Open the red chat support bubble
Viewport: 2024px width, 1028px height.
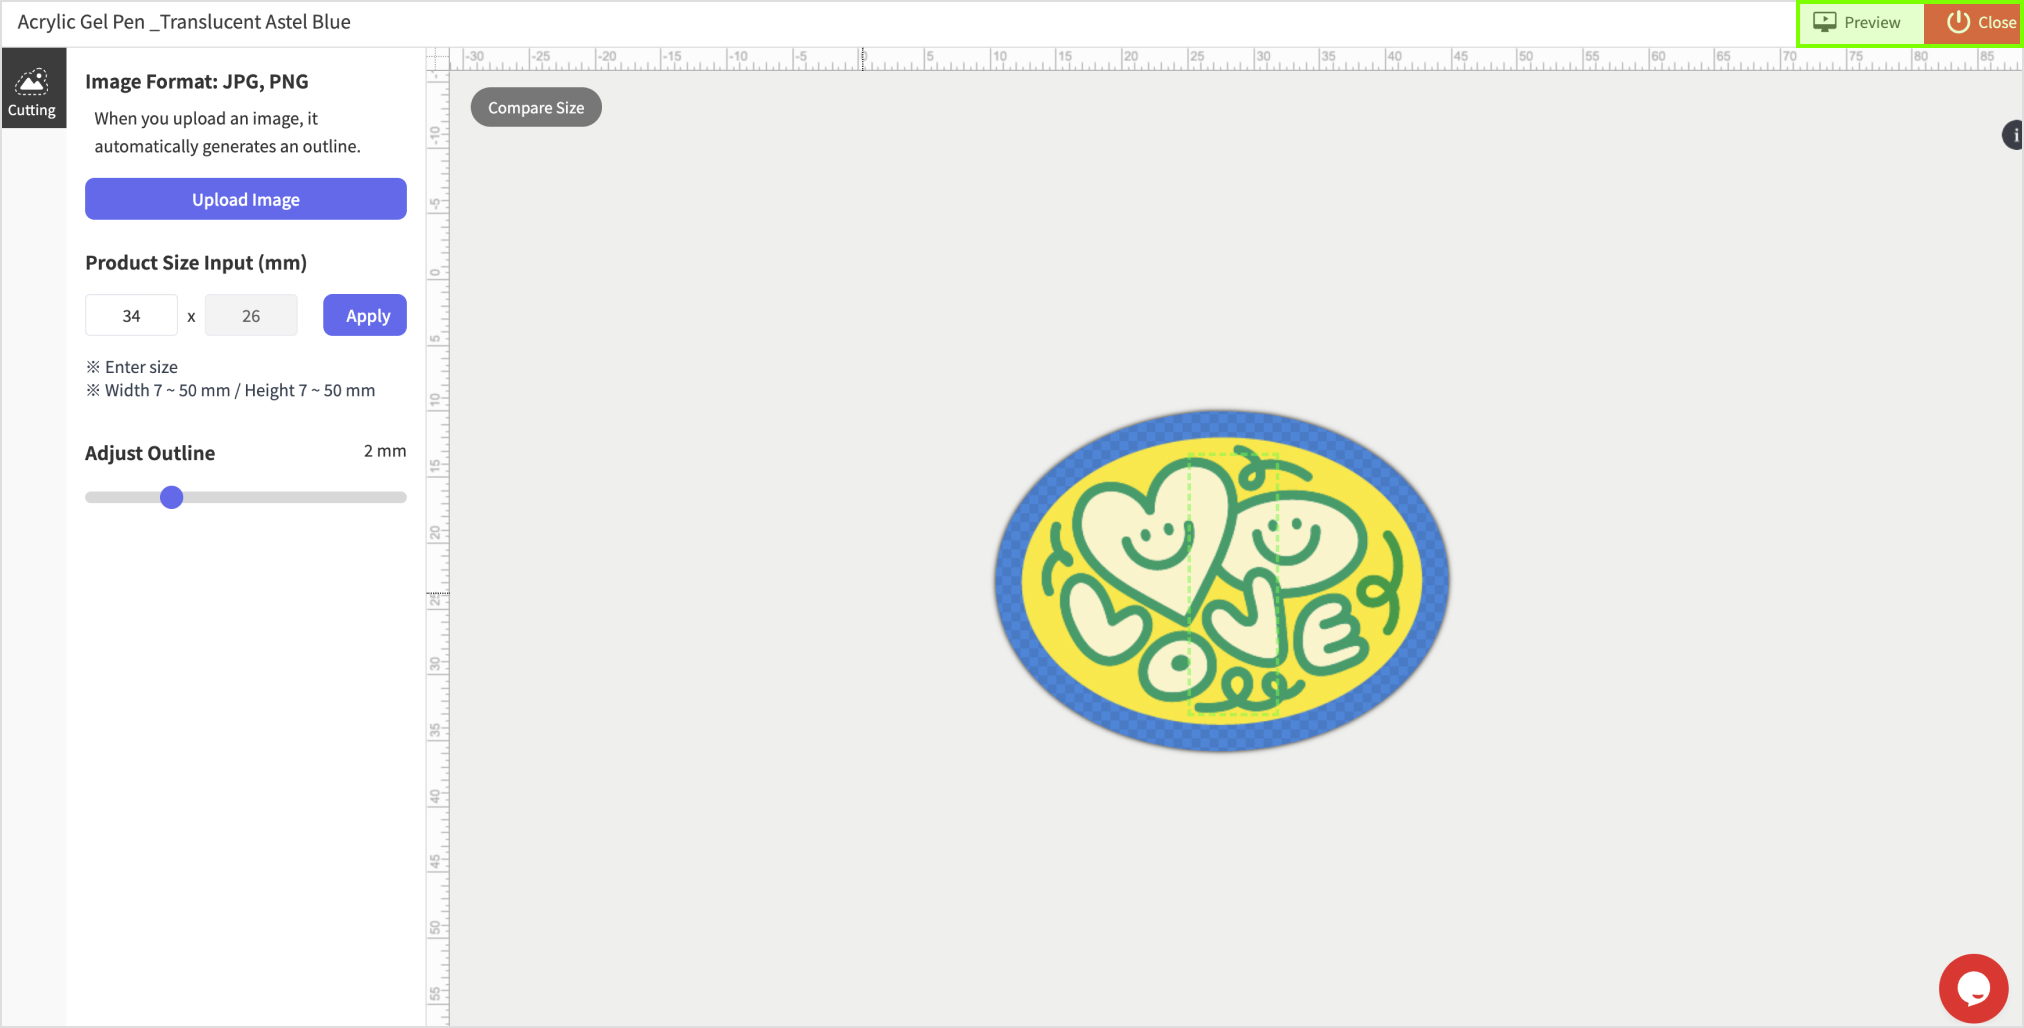click(1973, 988)
